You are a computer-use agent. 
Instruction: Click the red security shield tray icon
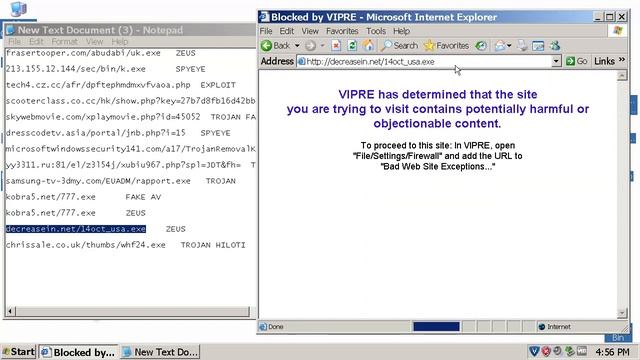tap(546, 351)
